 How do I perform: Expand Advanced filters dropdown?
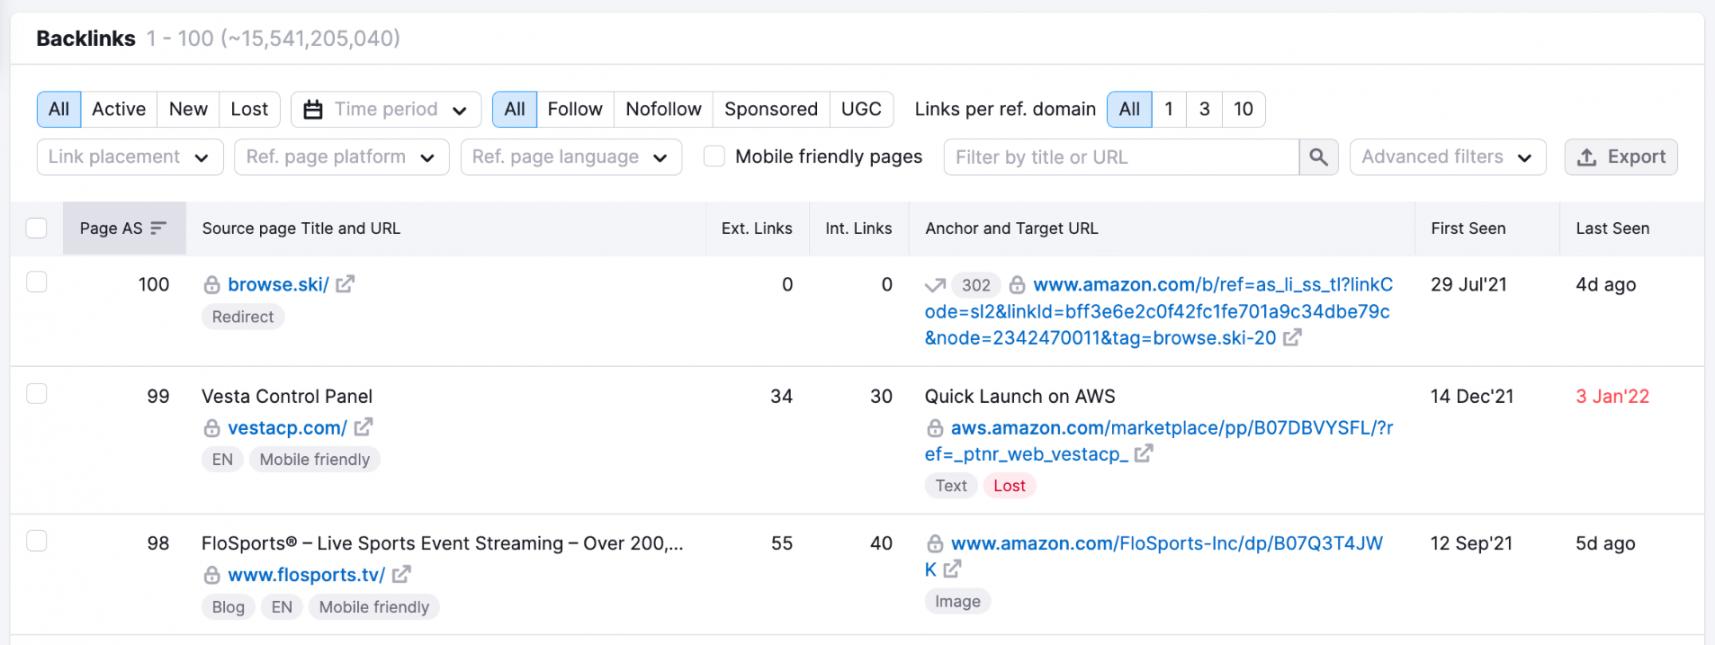(1446, 157)
